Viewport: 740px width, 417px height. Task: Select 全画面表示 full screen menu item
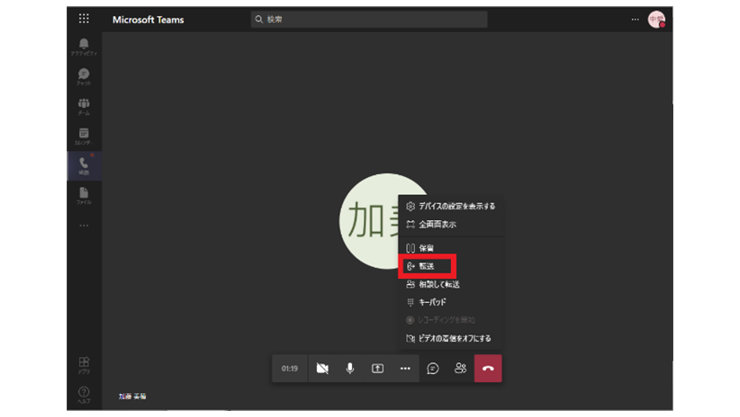pos(451,225)
